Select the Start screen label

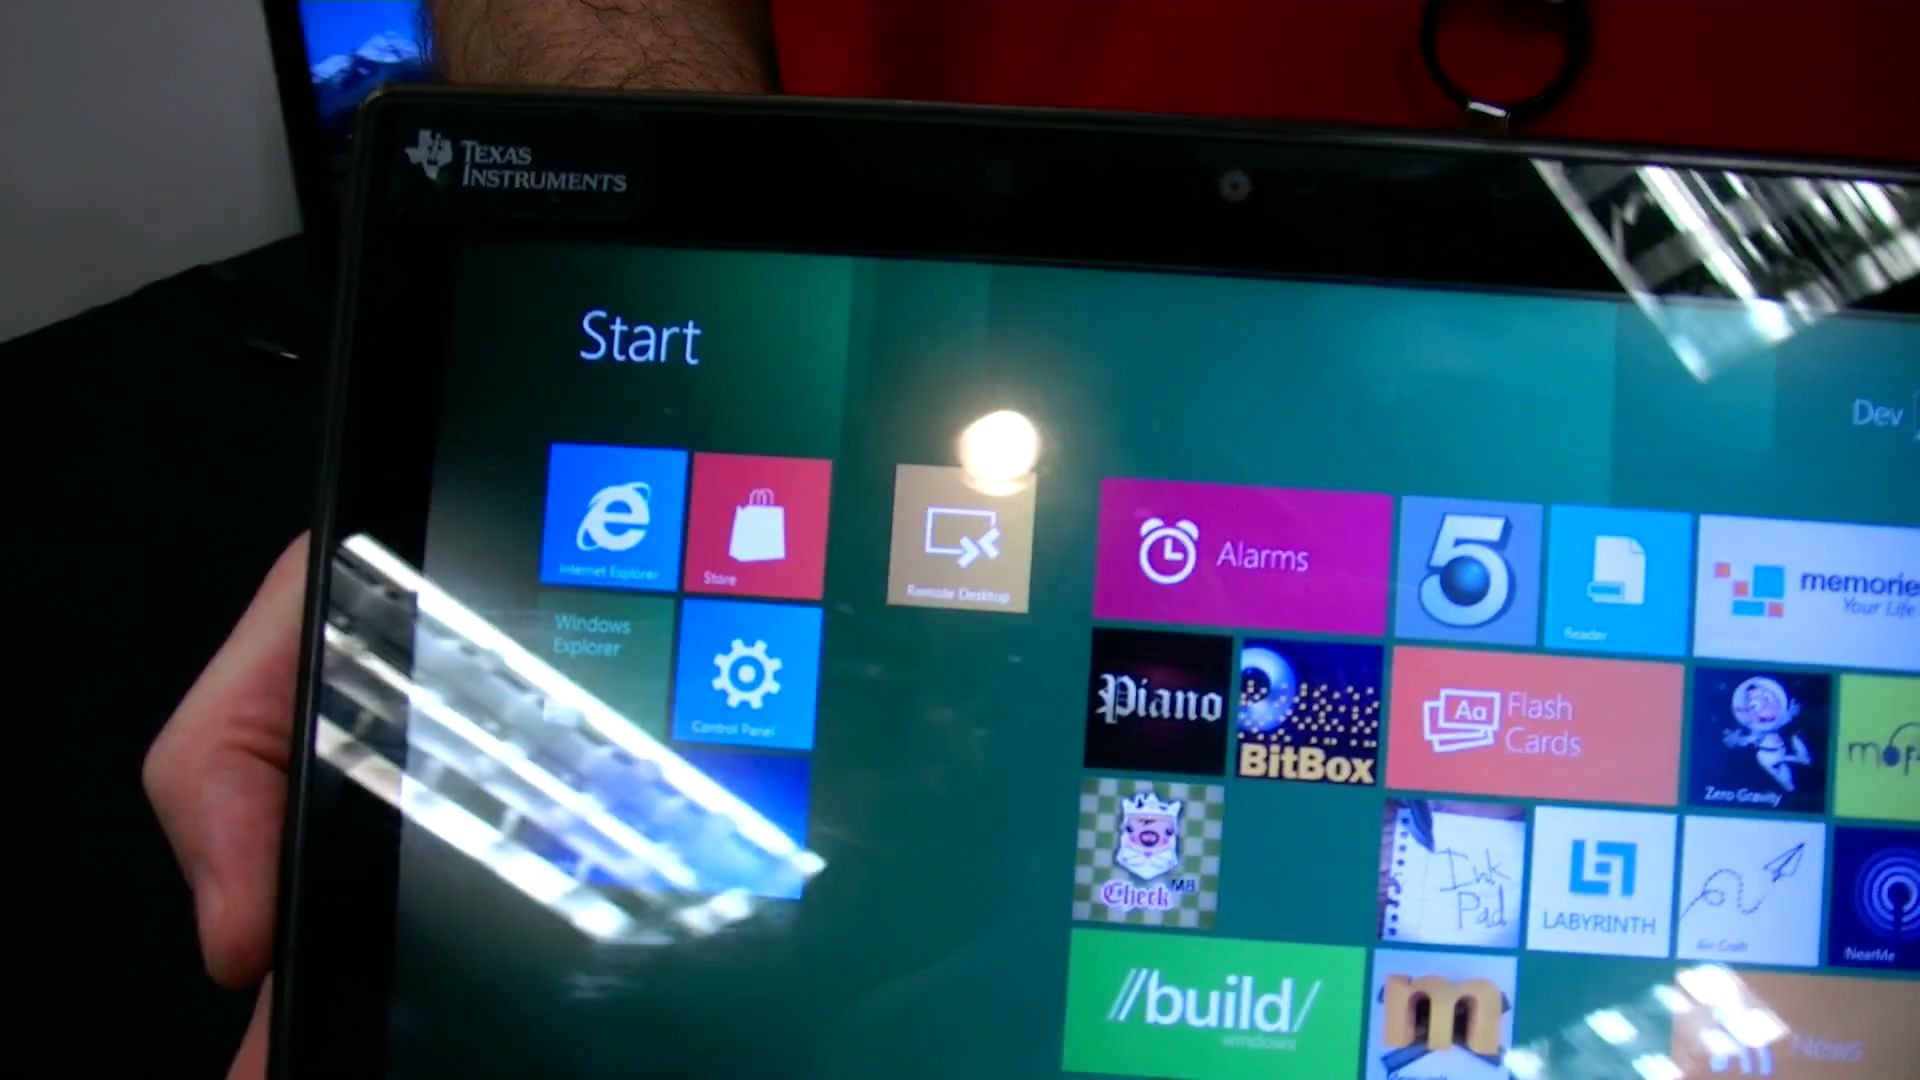[x=642, y=338]
